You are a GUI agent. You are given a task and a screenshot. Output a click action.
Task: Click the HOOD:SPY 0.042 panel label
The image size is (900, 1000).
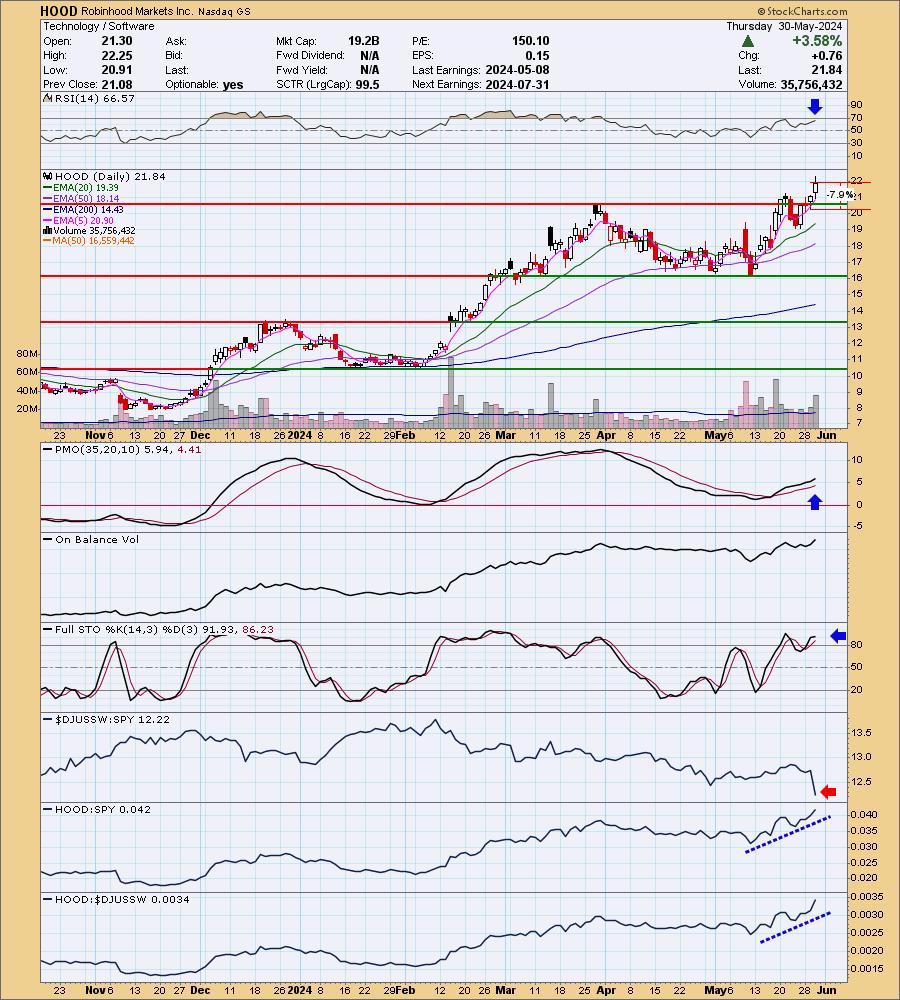coord(103,809)
